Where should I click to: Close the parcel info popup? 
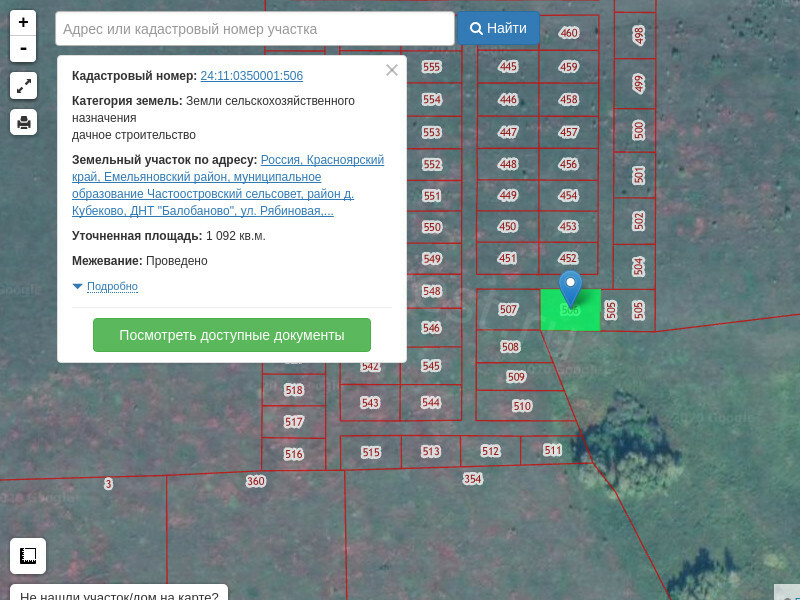[392, 70]
